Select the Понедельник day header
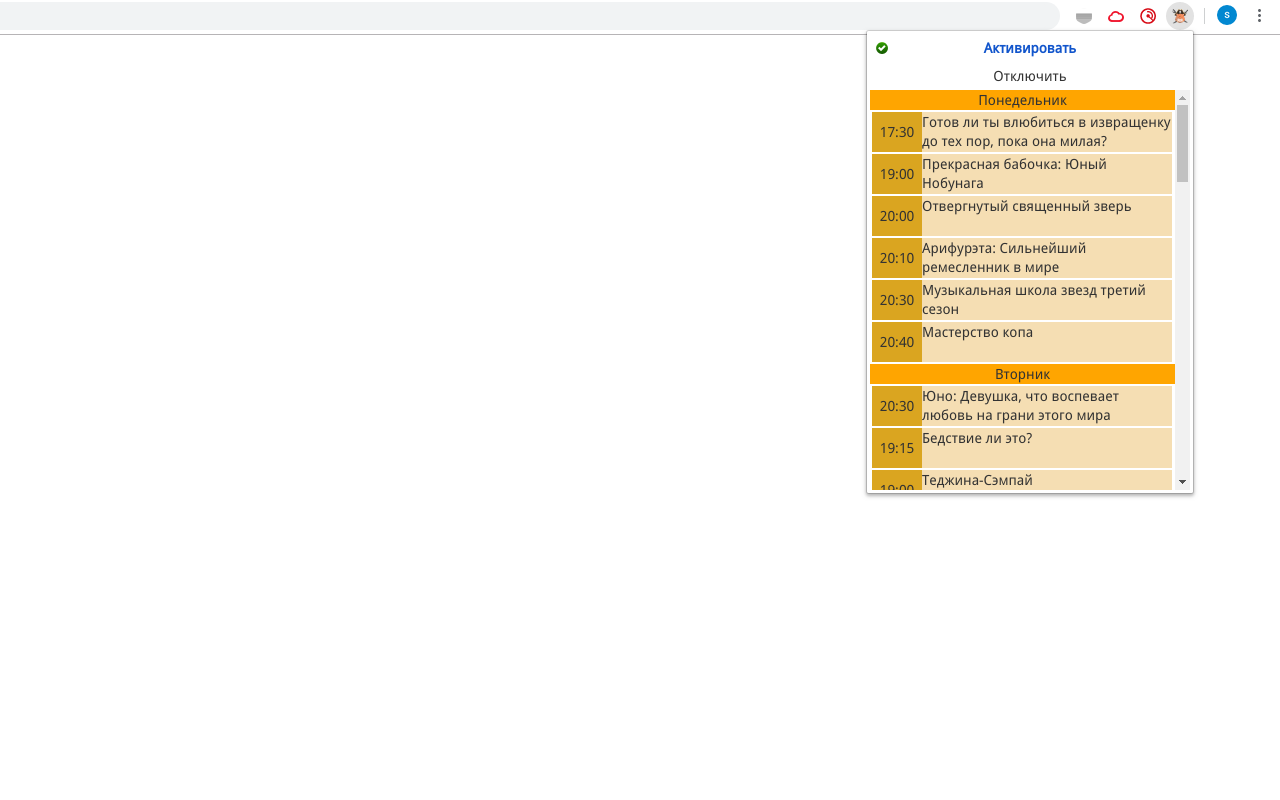 click(1022, 100)
